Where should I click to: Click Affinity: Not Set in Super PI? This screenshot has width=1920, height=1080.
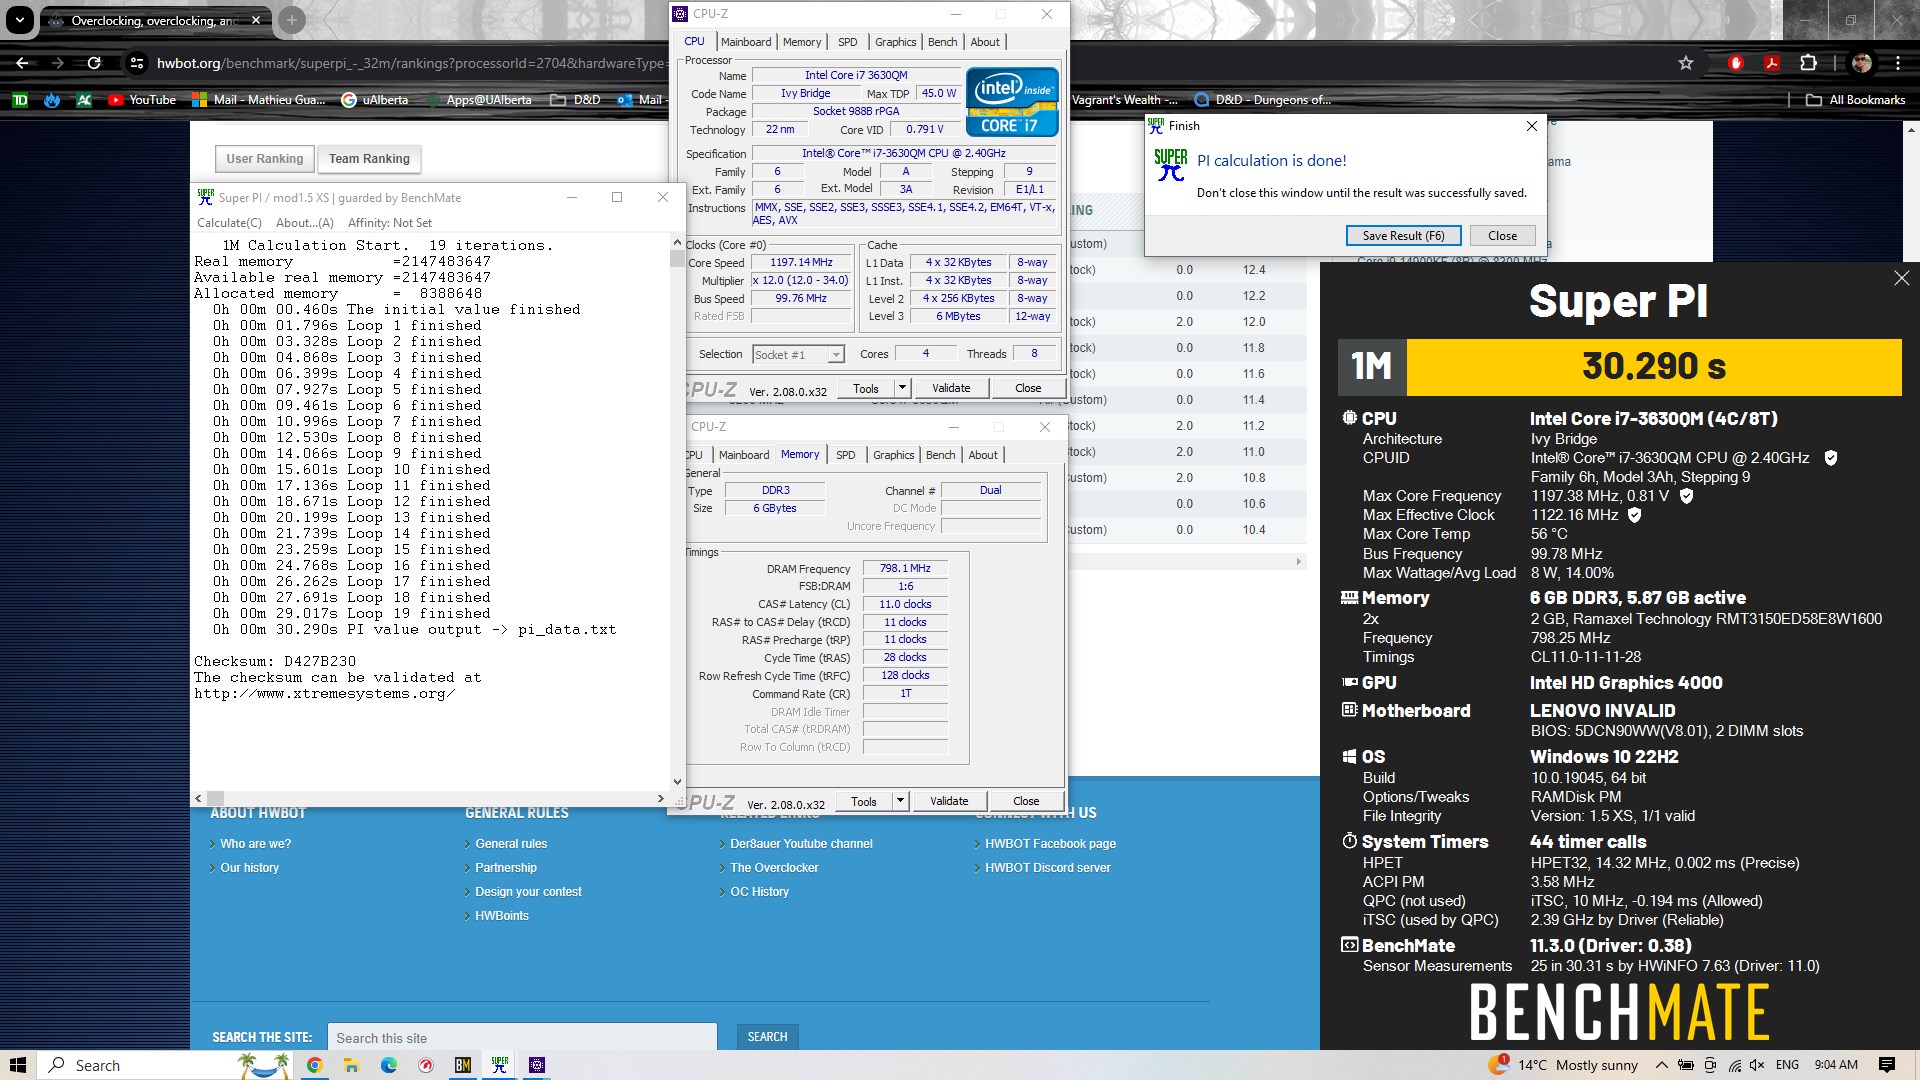coord(390,223)
